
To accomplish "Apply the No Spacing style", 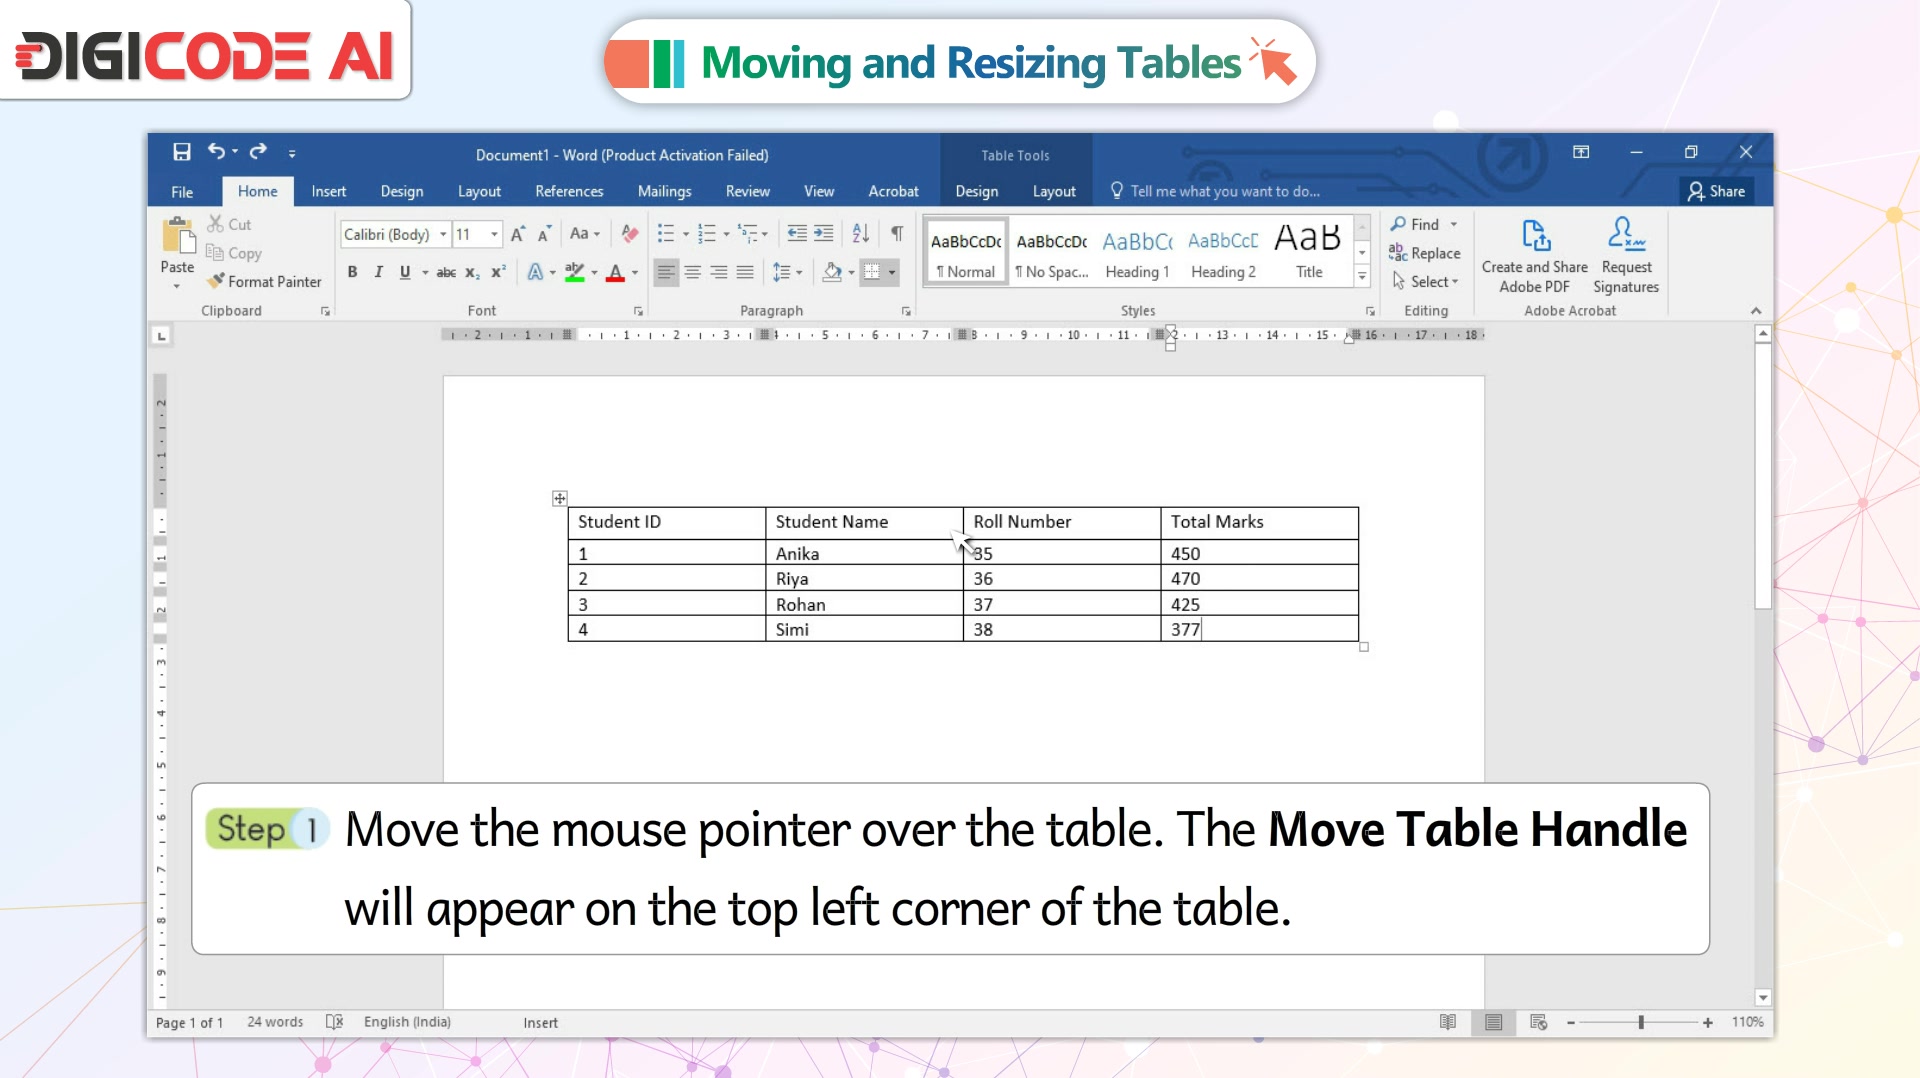I will tap(1052, 254).
